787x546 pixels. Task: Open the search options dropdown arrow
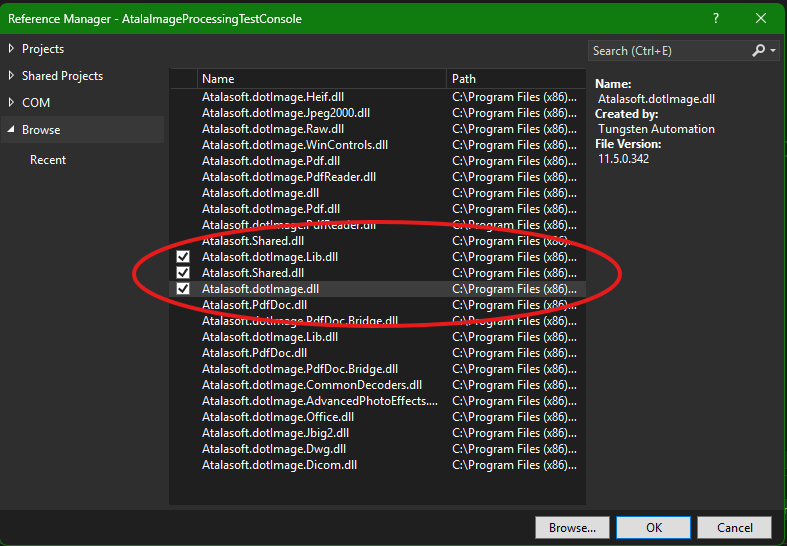tap(773, 50)
